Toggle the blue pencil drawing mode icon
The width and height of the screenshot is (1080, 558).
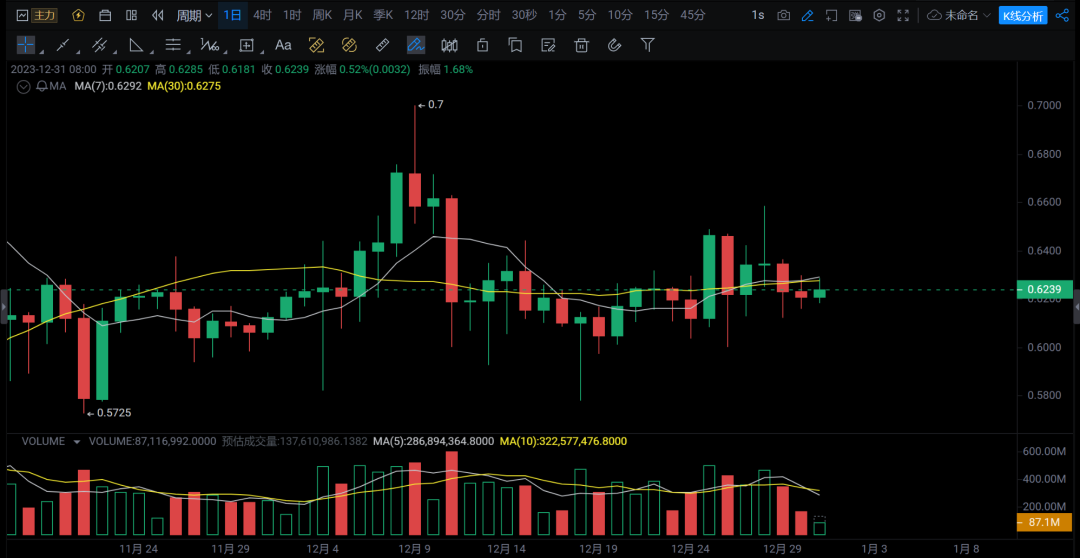807,15
